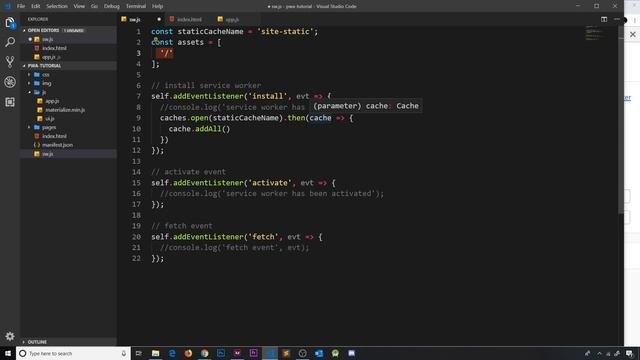Click the Task View taskbar icon

[x=139, y=353]
